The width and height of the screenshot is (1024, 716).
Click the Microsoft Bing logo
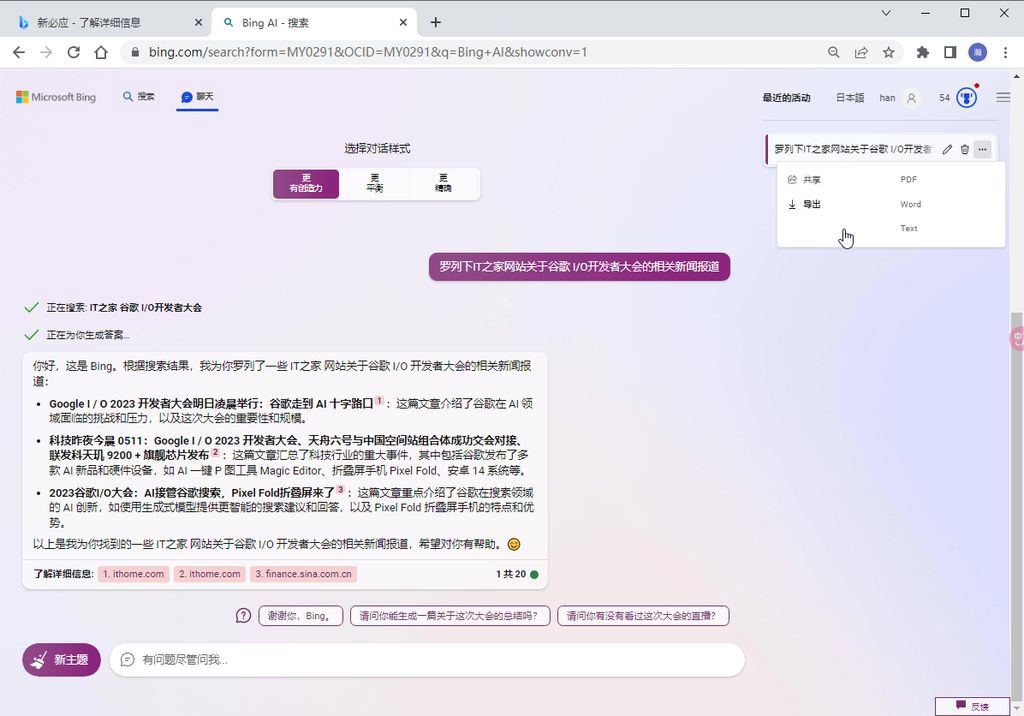(55, 97)
